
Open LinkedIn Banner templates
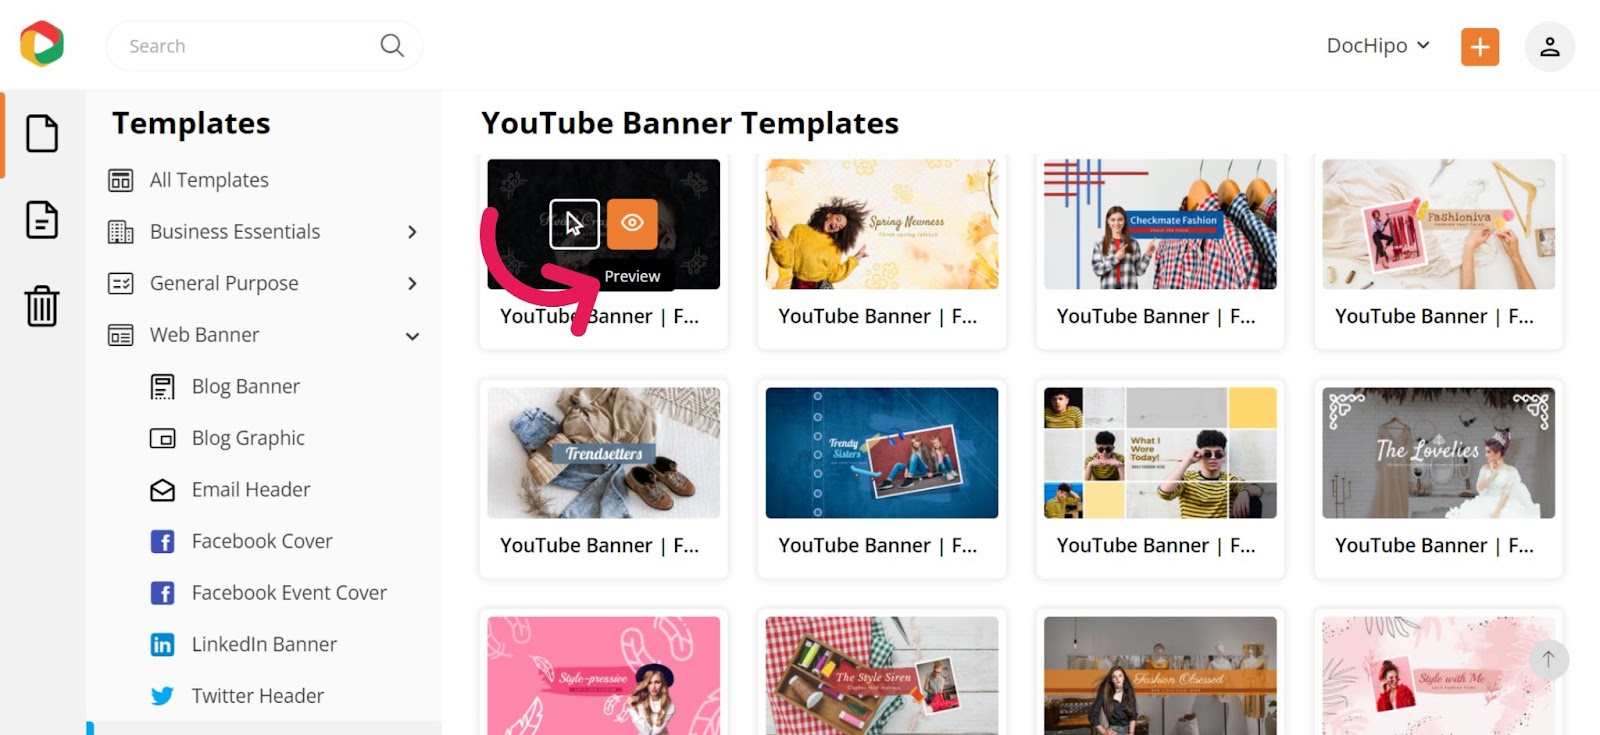[x=264, y=645]
